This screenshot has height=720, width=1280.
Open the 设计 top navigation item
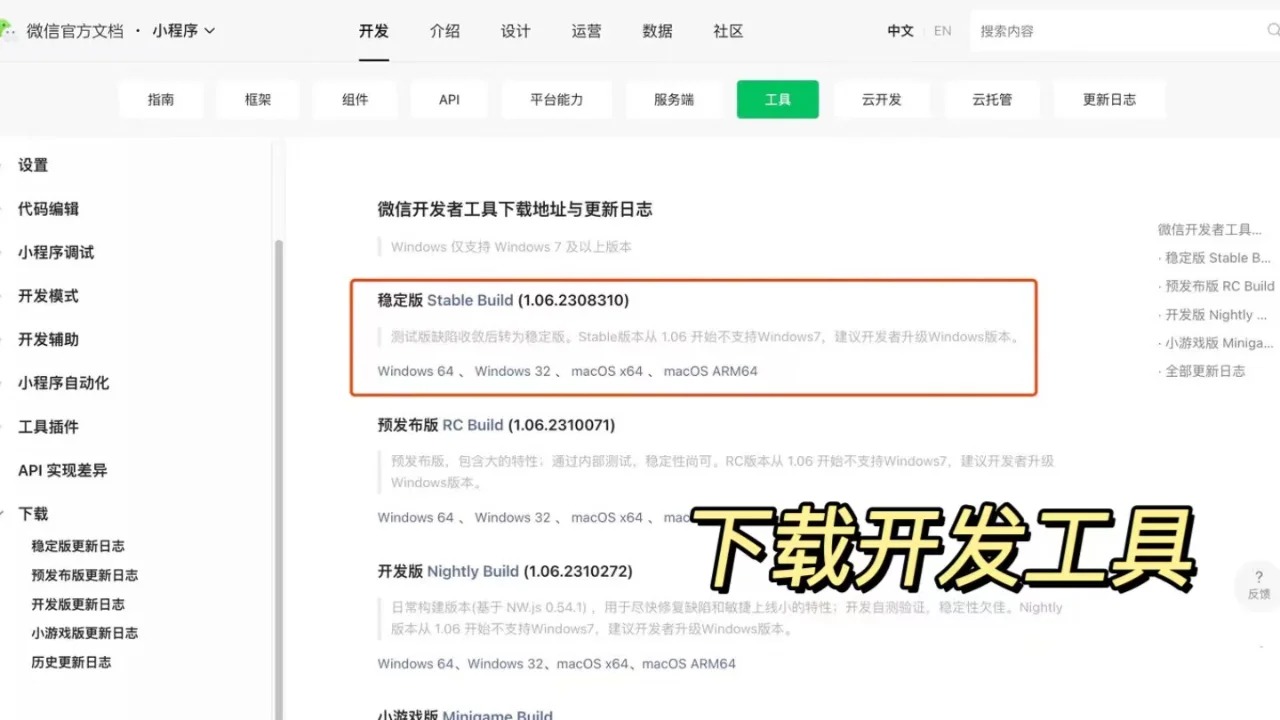pyautogui.click(x=516, y=31)
